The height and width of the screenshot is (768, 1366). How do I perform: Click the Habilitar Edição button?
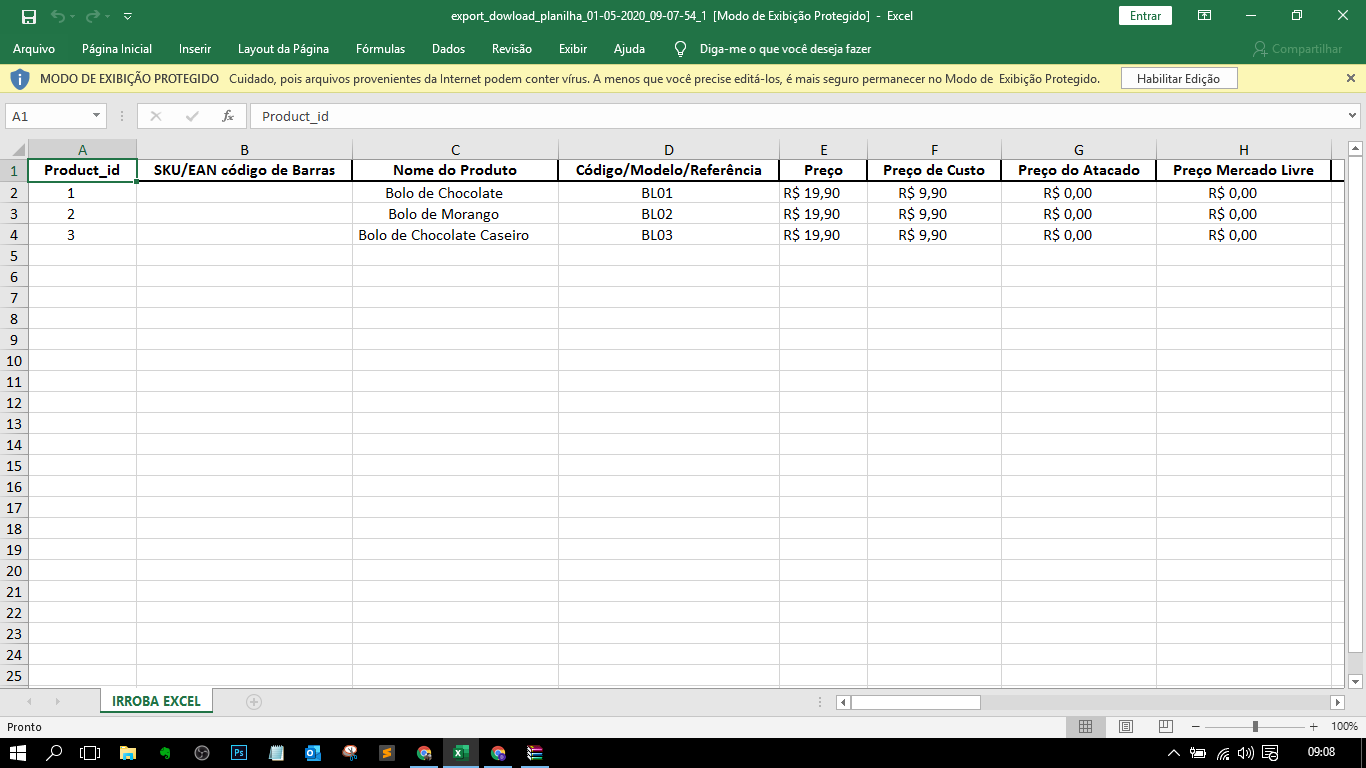[x=1178, y=78]
